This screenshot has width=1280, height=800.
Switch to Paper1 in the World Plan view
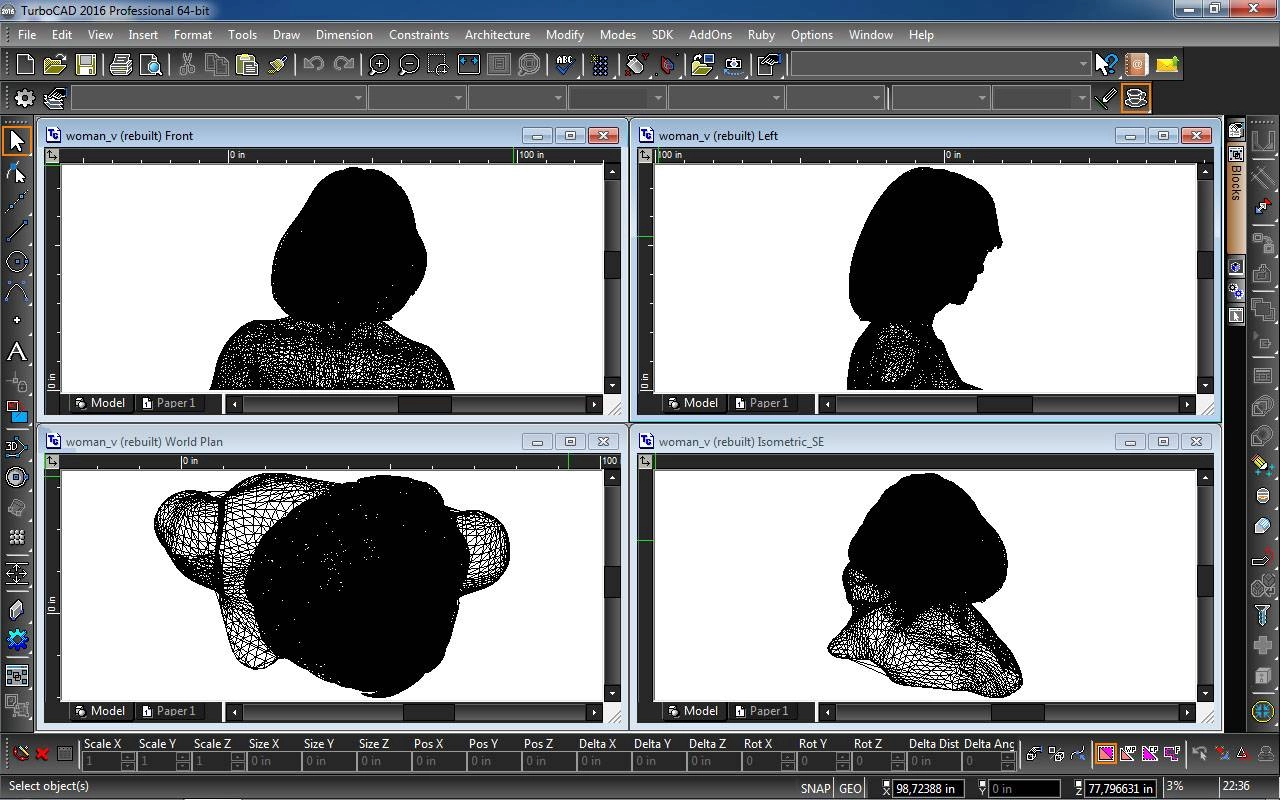point(168,711)
